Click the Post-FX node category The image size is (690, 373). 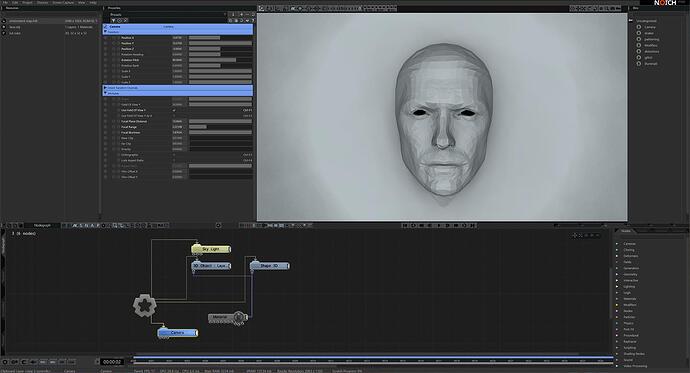629,329
